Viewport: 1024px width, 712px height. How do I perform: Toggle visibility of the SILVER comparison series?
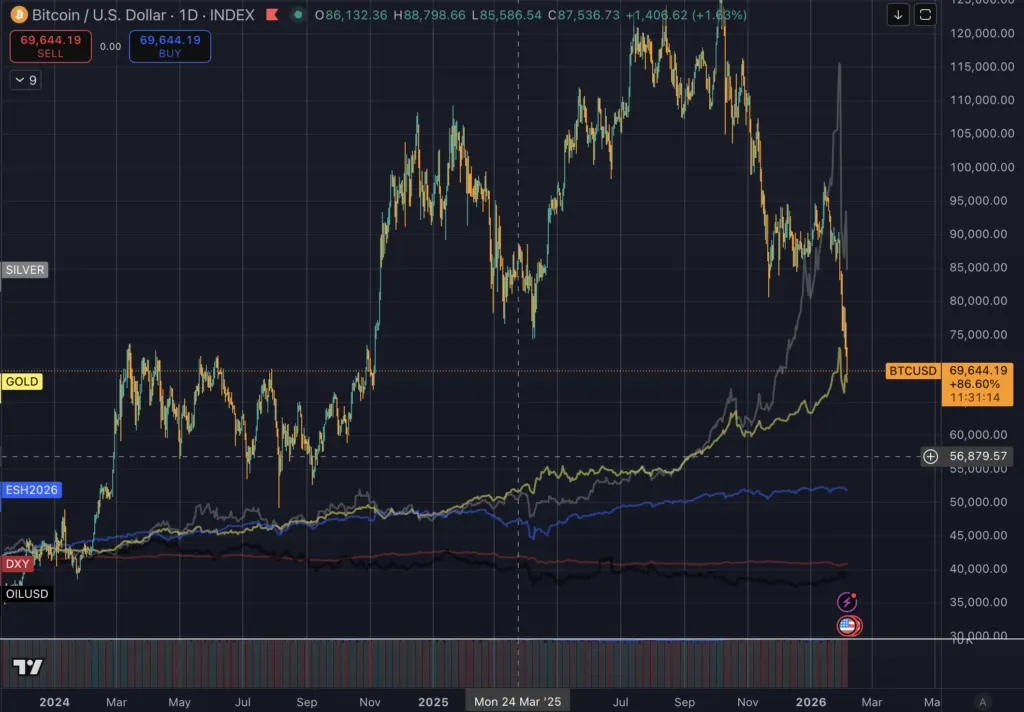pyautogui.click(x=23, y=269)
